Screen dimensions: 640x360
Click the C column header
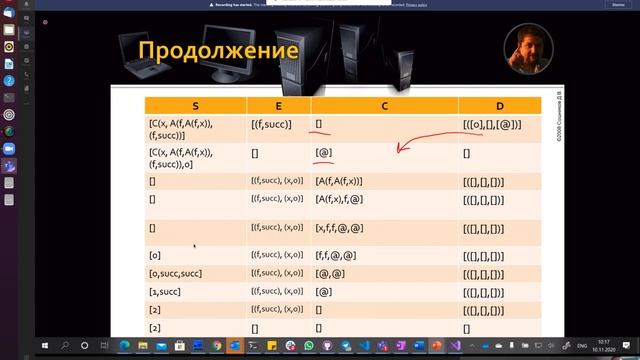coord(384,106)
